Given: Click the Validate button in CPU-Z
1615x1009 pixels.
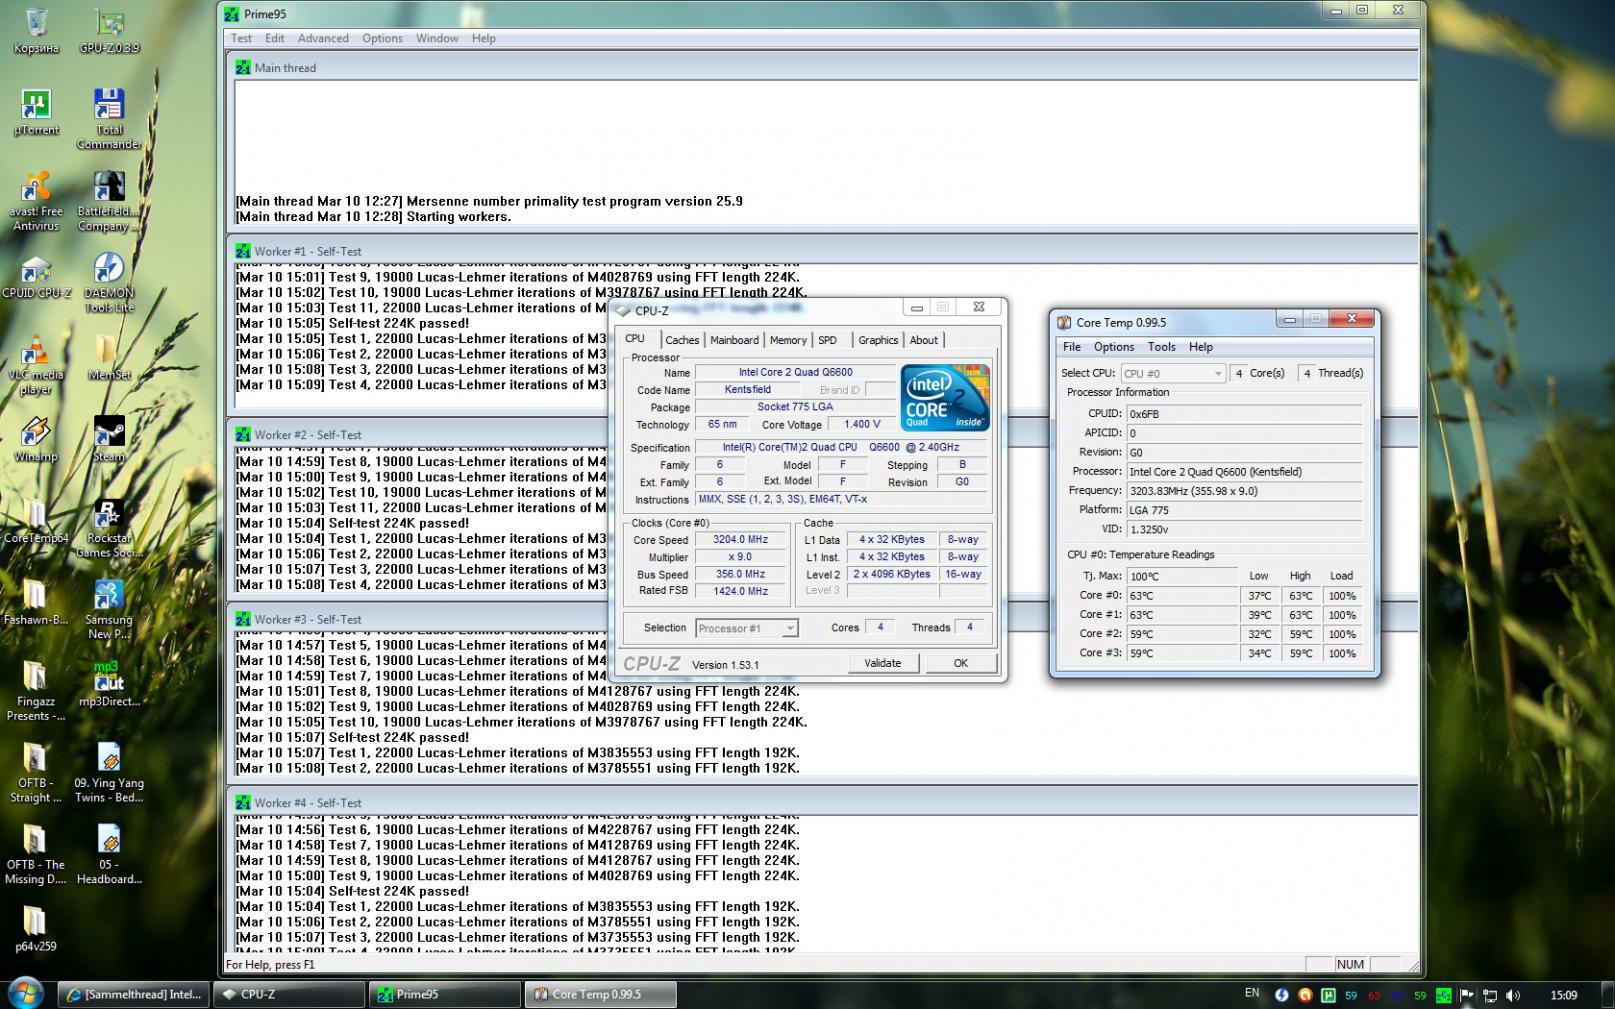Looking at the screenshot, I should click(x=882, y=663).
